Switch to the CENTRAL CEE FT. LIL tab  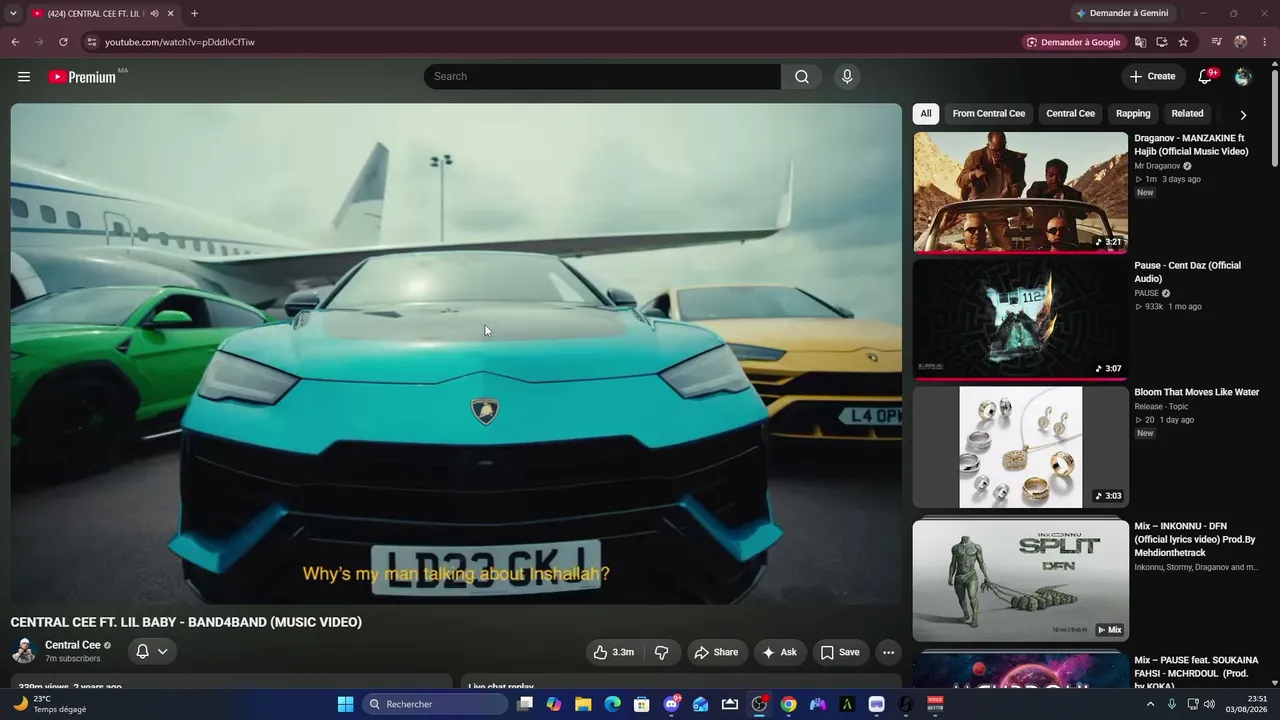96,14
